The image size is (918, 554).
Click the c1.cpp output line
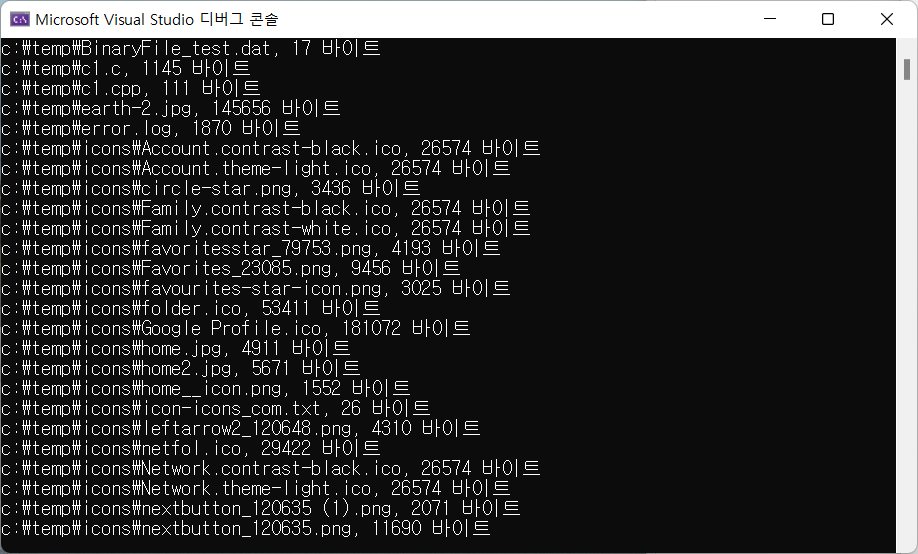(x=131, y=88)
